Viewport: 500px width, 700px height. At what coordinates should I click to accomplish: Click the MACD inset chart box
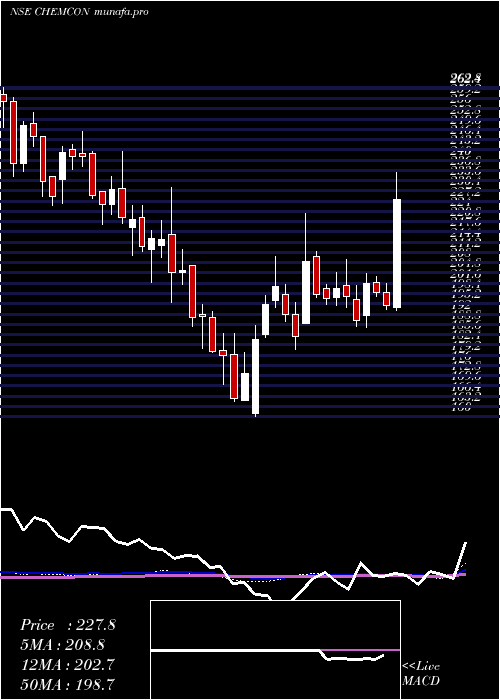click(275, 650)
